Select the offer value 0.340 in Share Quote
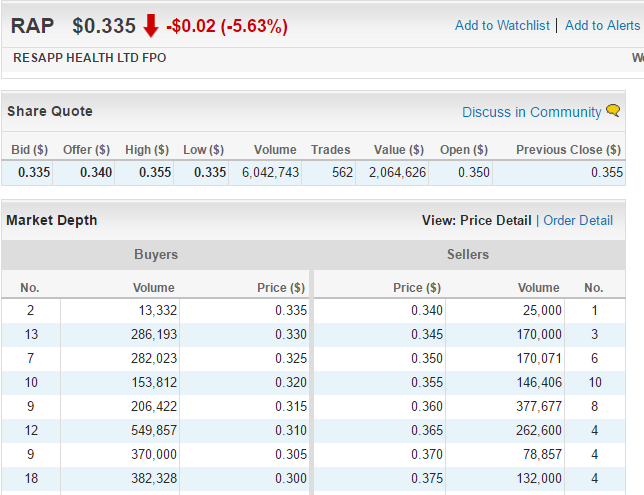 pyautogui.click(x=96, y=173)
